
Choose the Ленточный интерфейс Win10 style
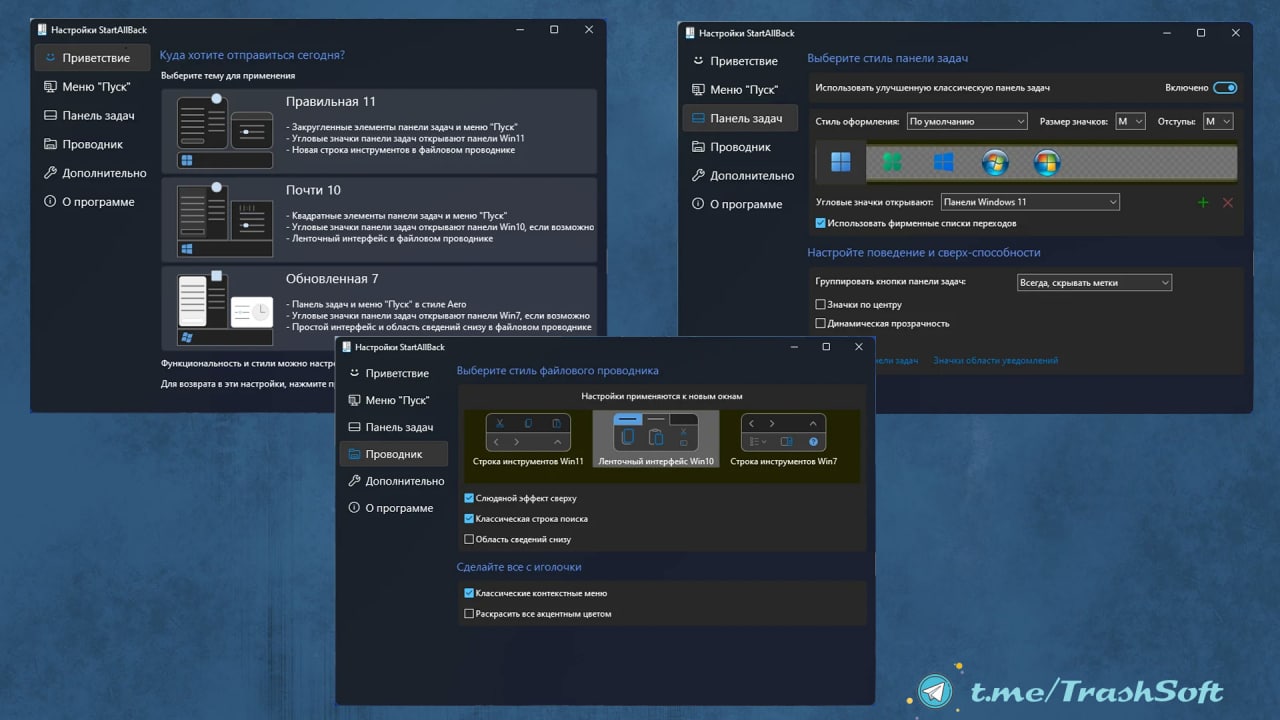656,440
